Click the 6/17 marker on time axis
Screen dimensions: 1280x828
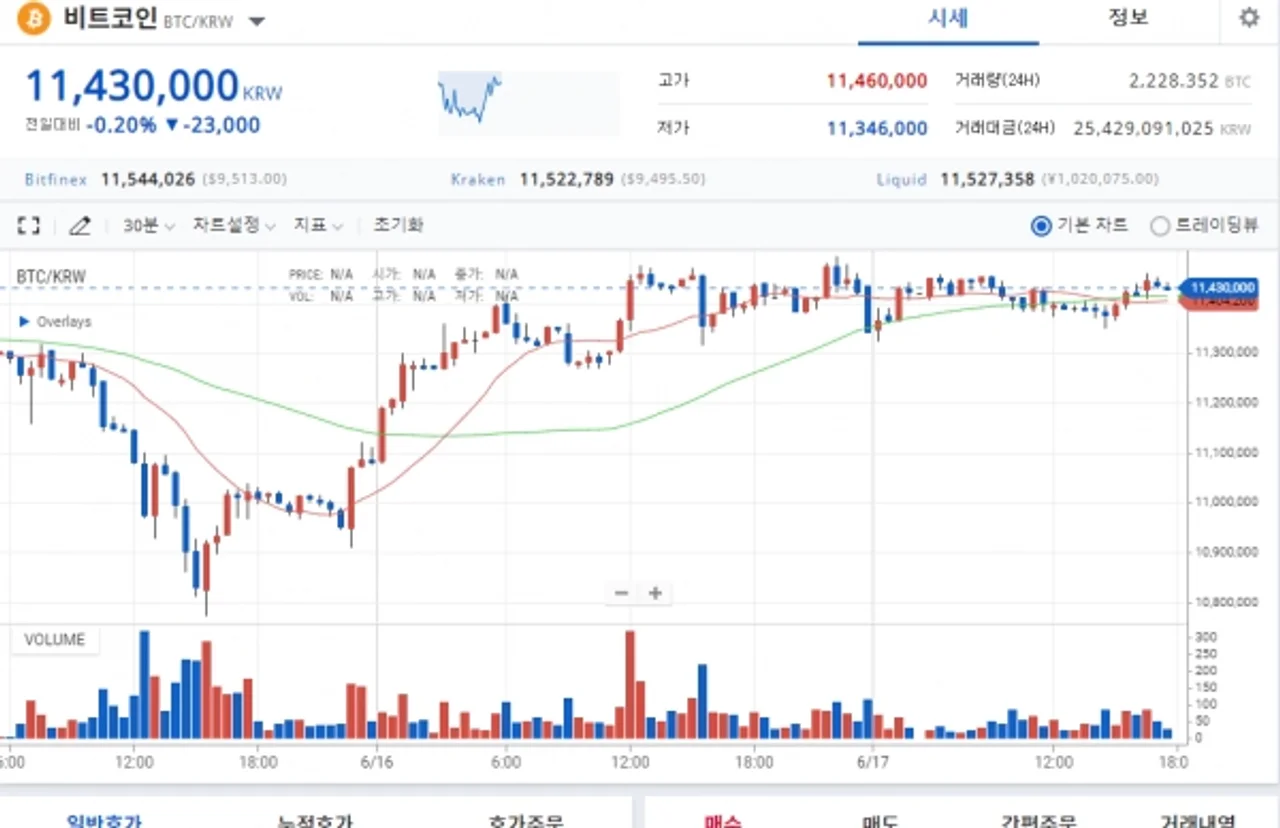pos(873,762)
